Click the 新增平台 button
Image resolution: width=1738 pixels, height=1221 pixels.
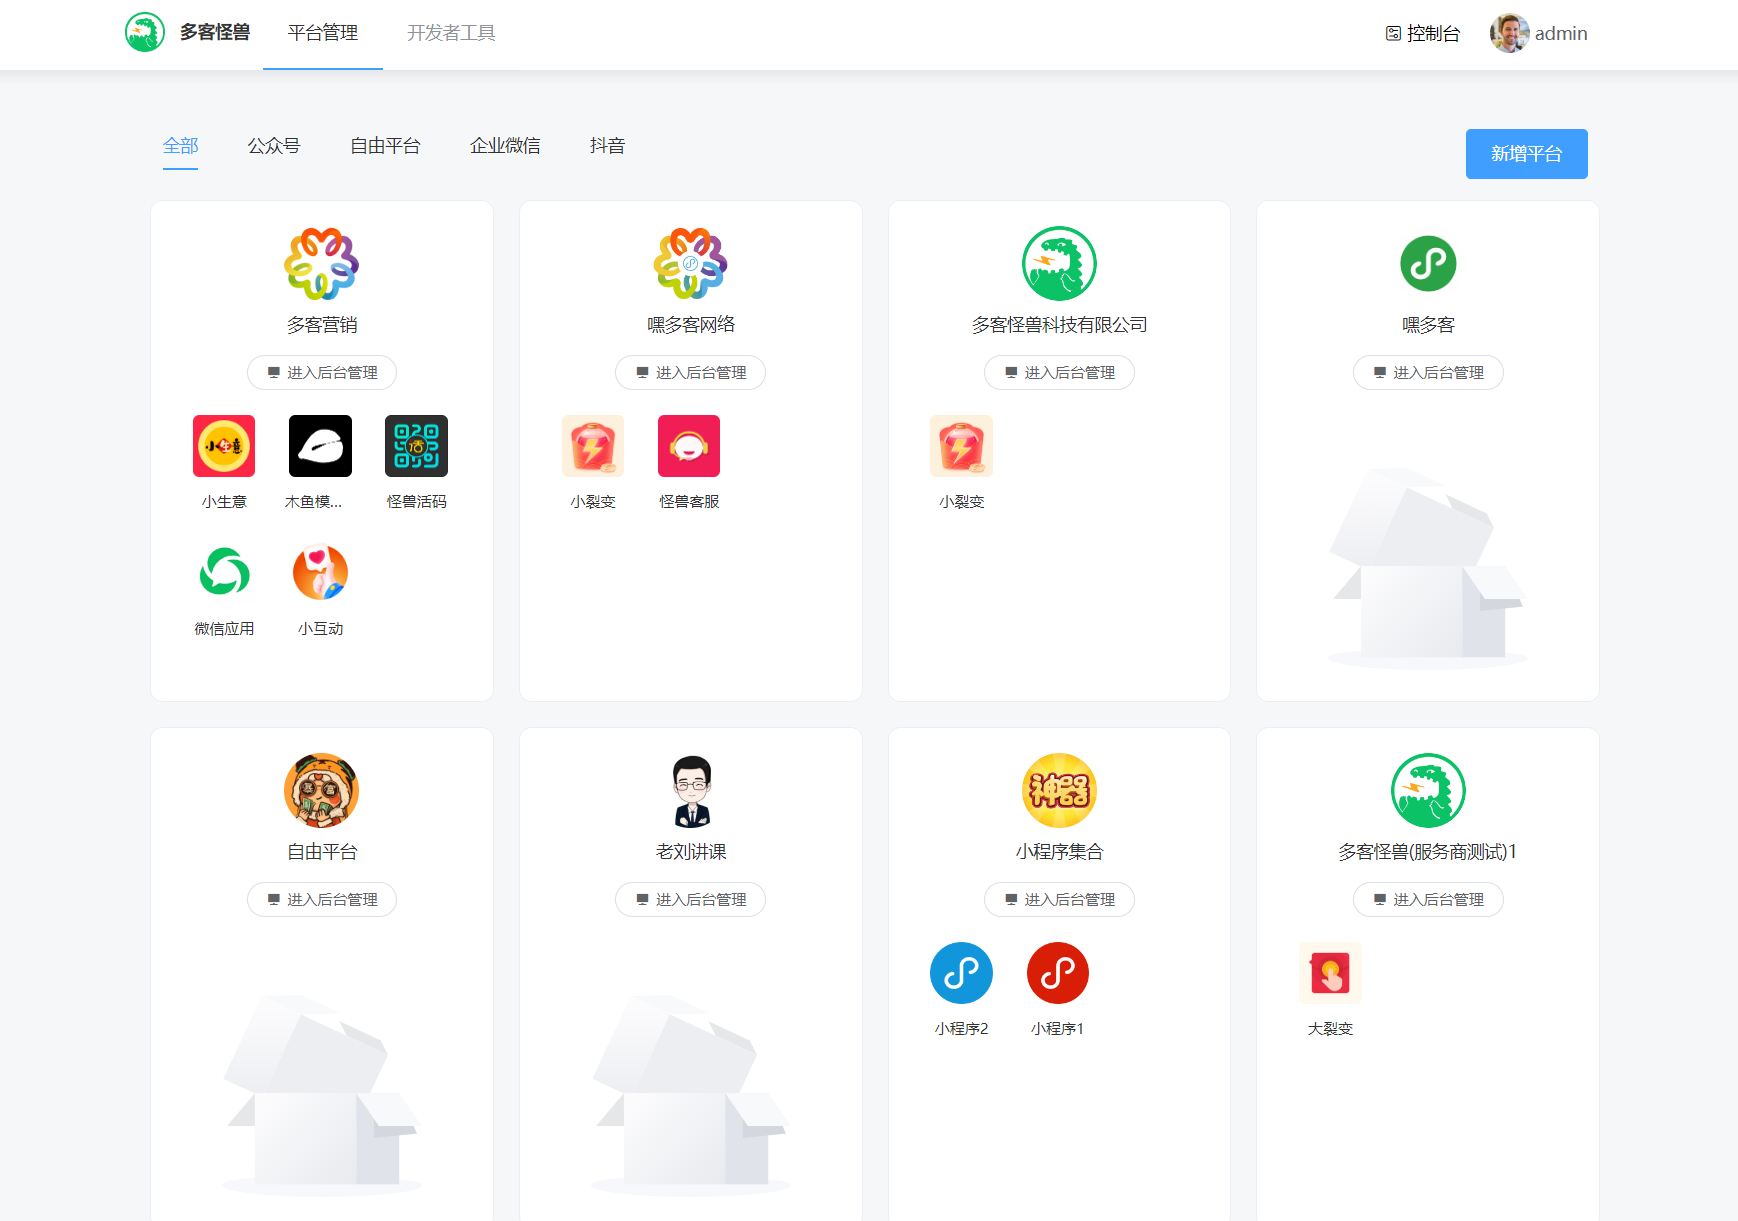[1526, 154]
